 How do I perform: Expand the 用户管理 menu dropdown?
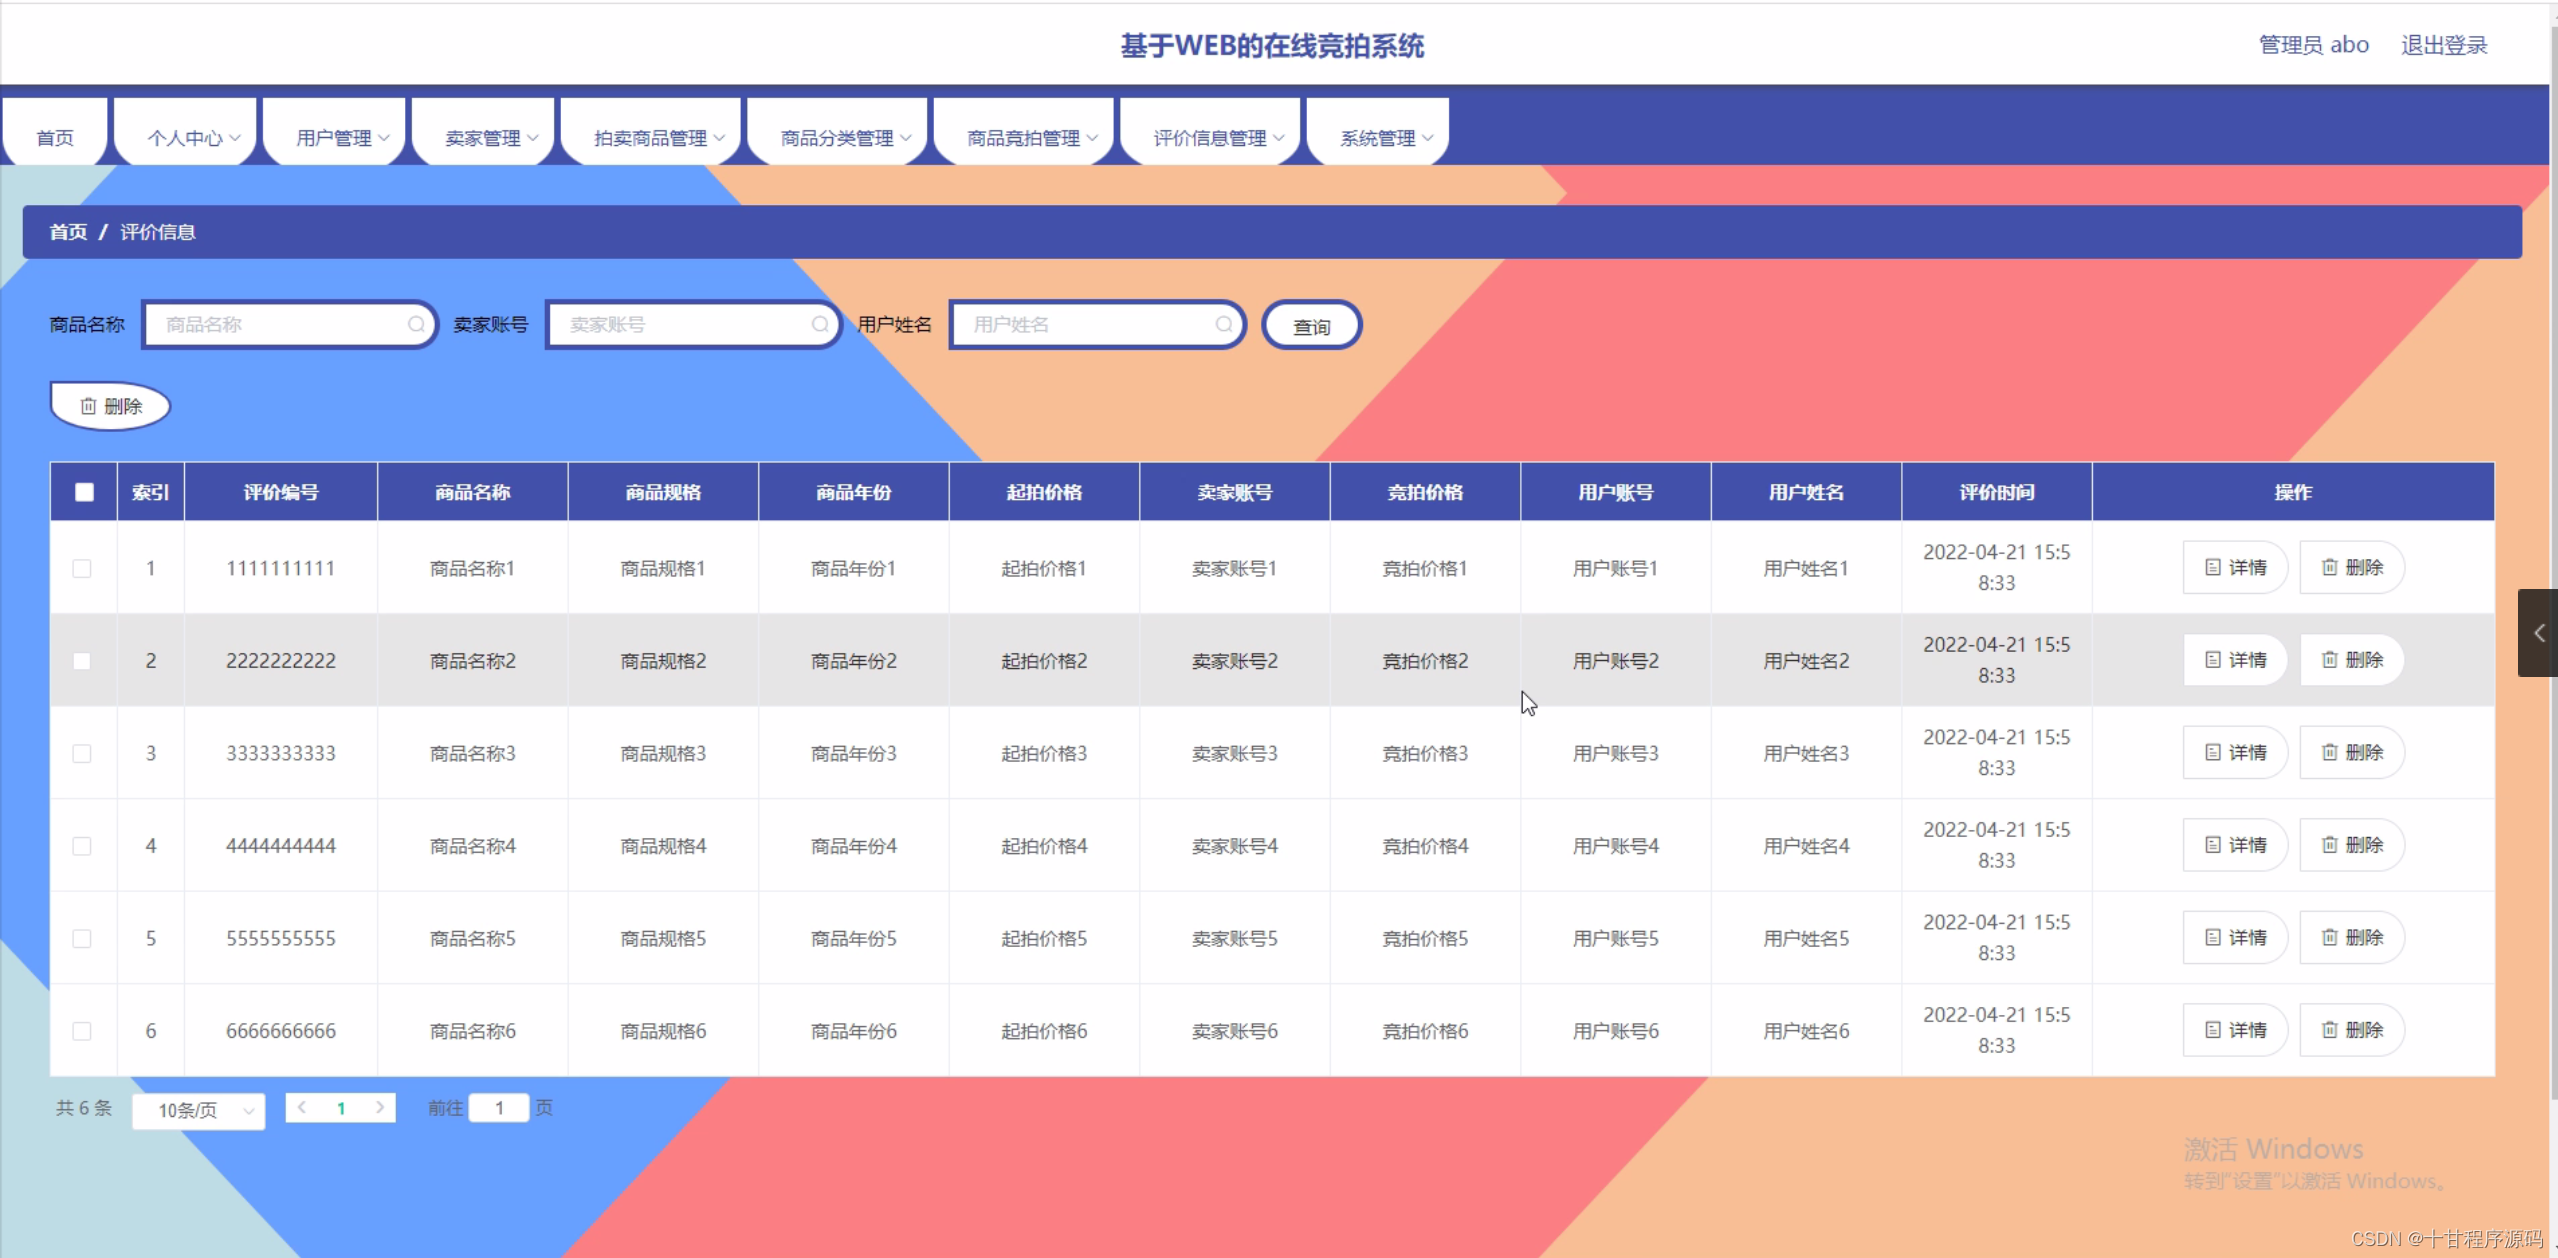[x=341, y=138]
